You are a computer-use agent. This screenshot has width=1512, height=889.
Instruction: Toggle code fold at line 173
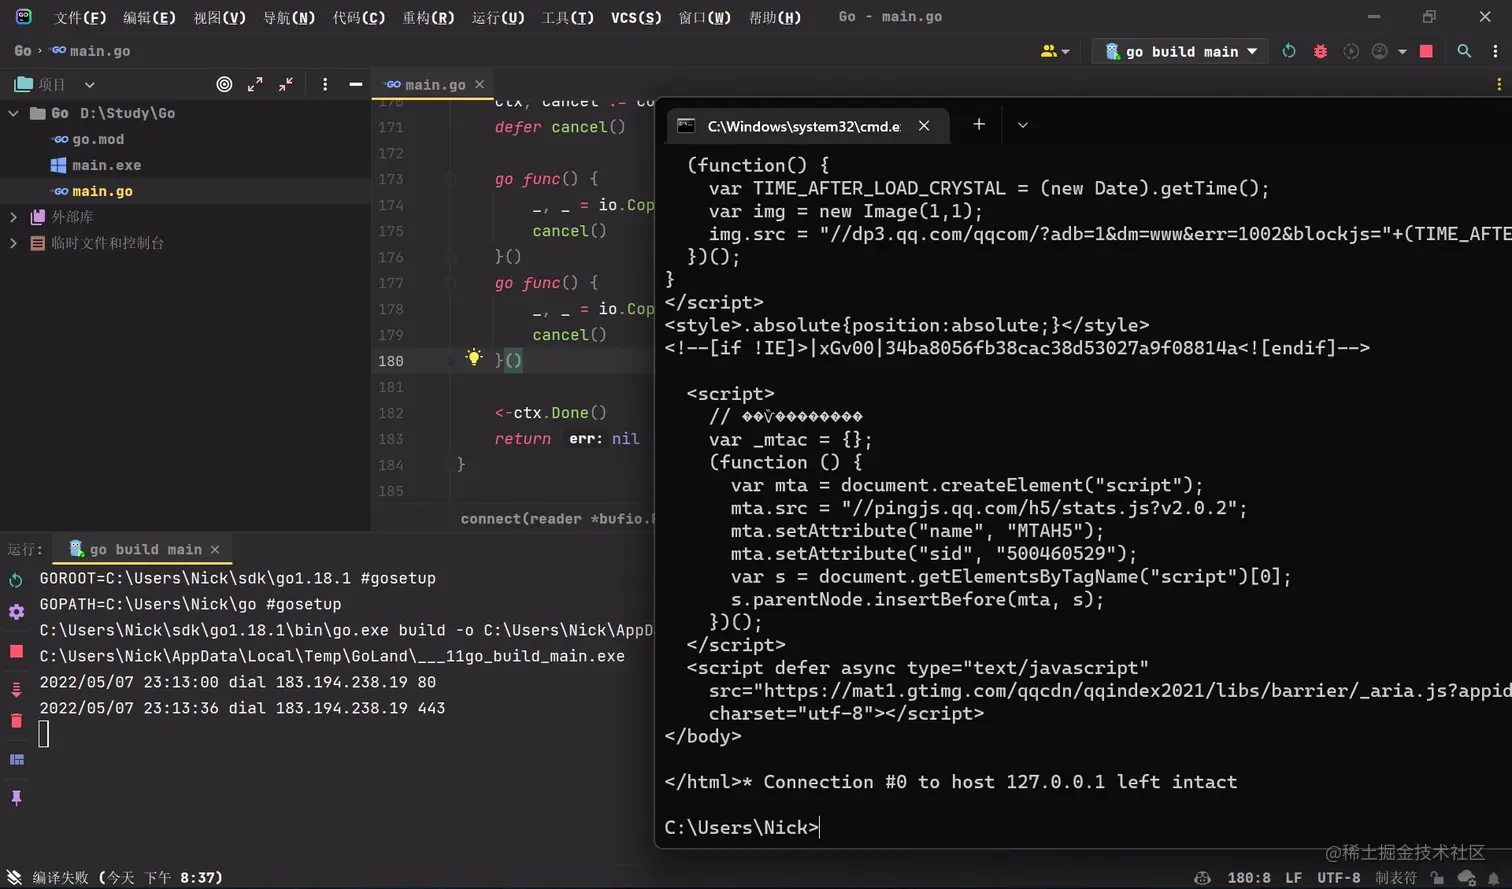pos(451,179)
